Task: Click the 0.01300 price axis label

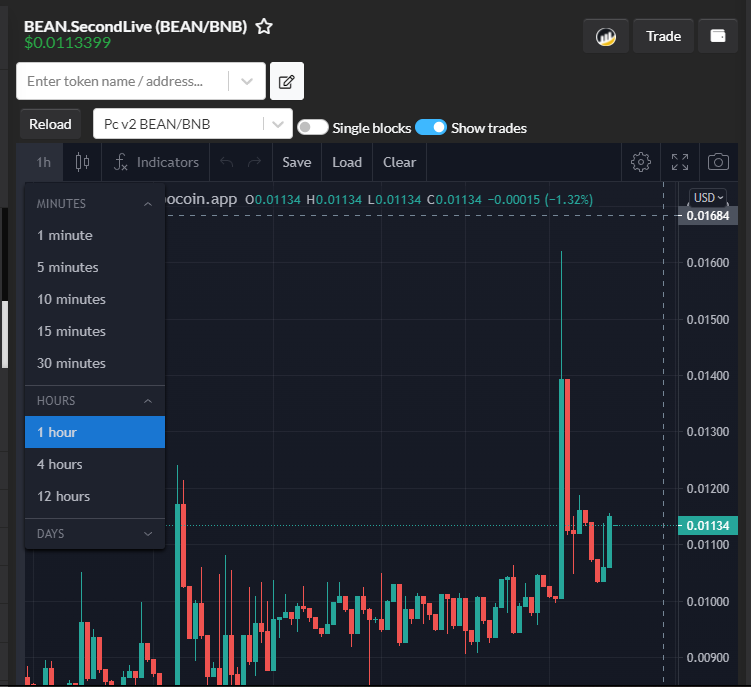Action: click(x=708, y=432)
